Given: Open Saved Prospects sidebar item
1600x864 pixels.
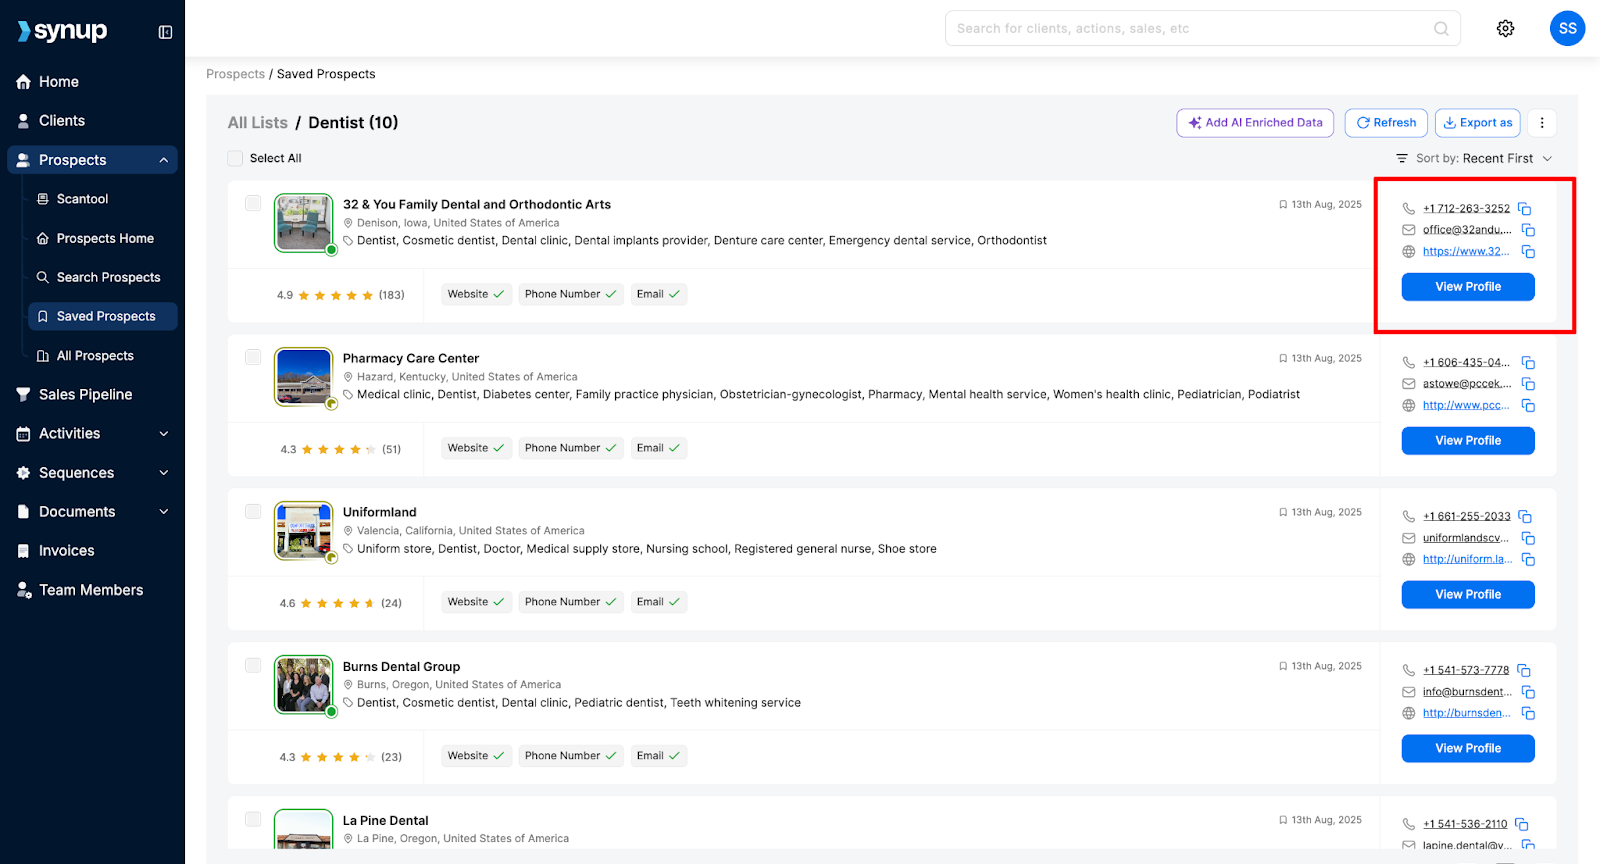Looking at the screenshot, I should pos(102,316).
